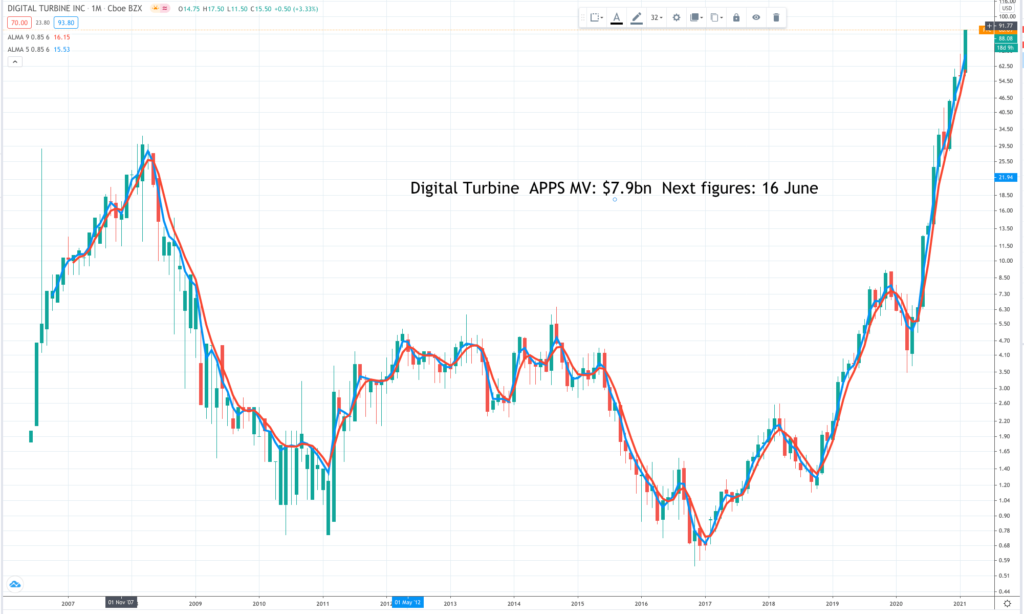The height and width of the screenshot is (614, 1024).
Task: Delete the drawing with the trash icon
Action: (x=776, y=18)
